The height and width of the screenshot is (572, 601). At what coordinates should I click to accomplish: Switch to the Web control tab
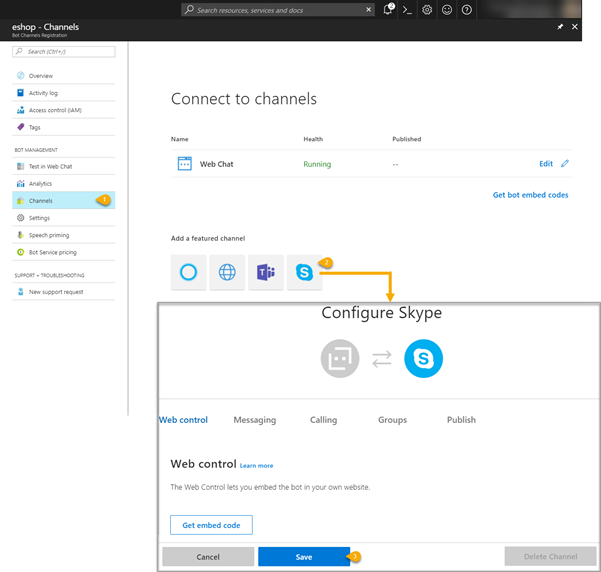click(183, 420)
